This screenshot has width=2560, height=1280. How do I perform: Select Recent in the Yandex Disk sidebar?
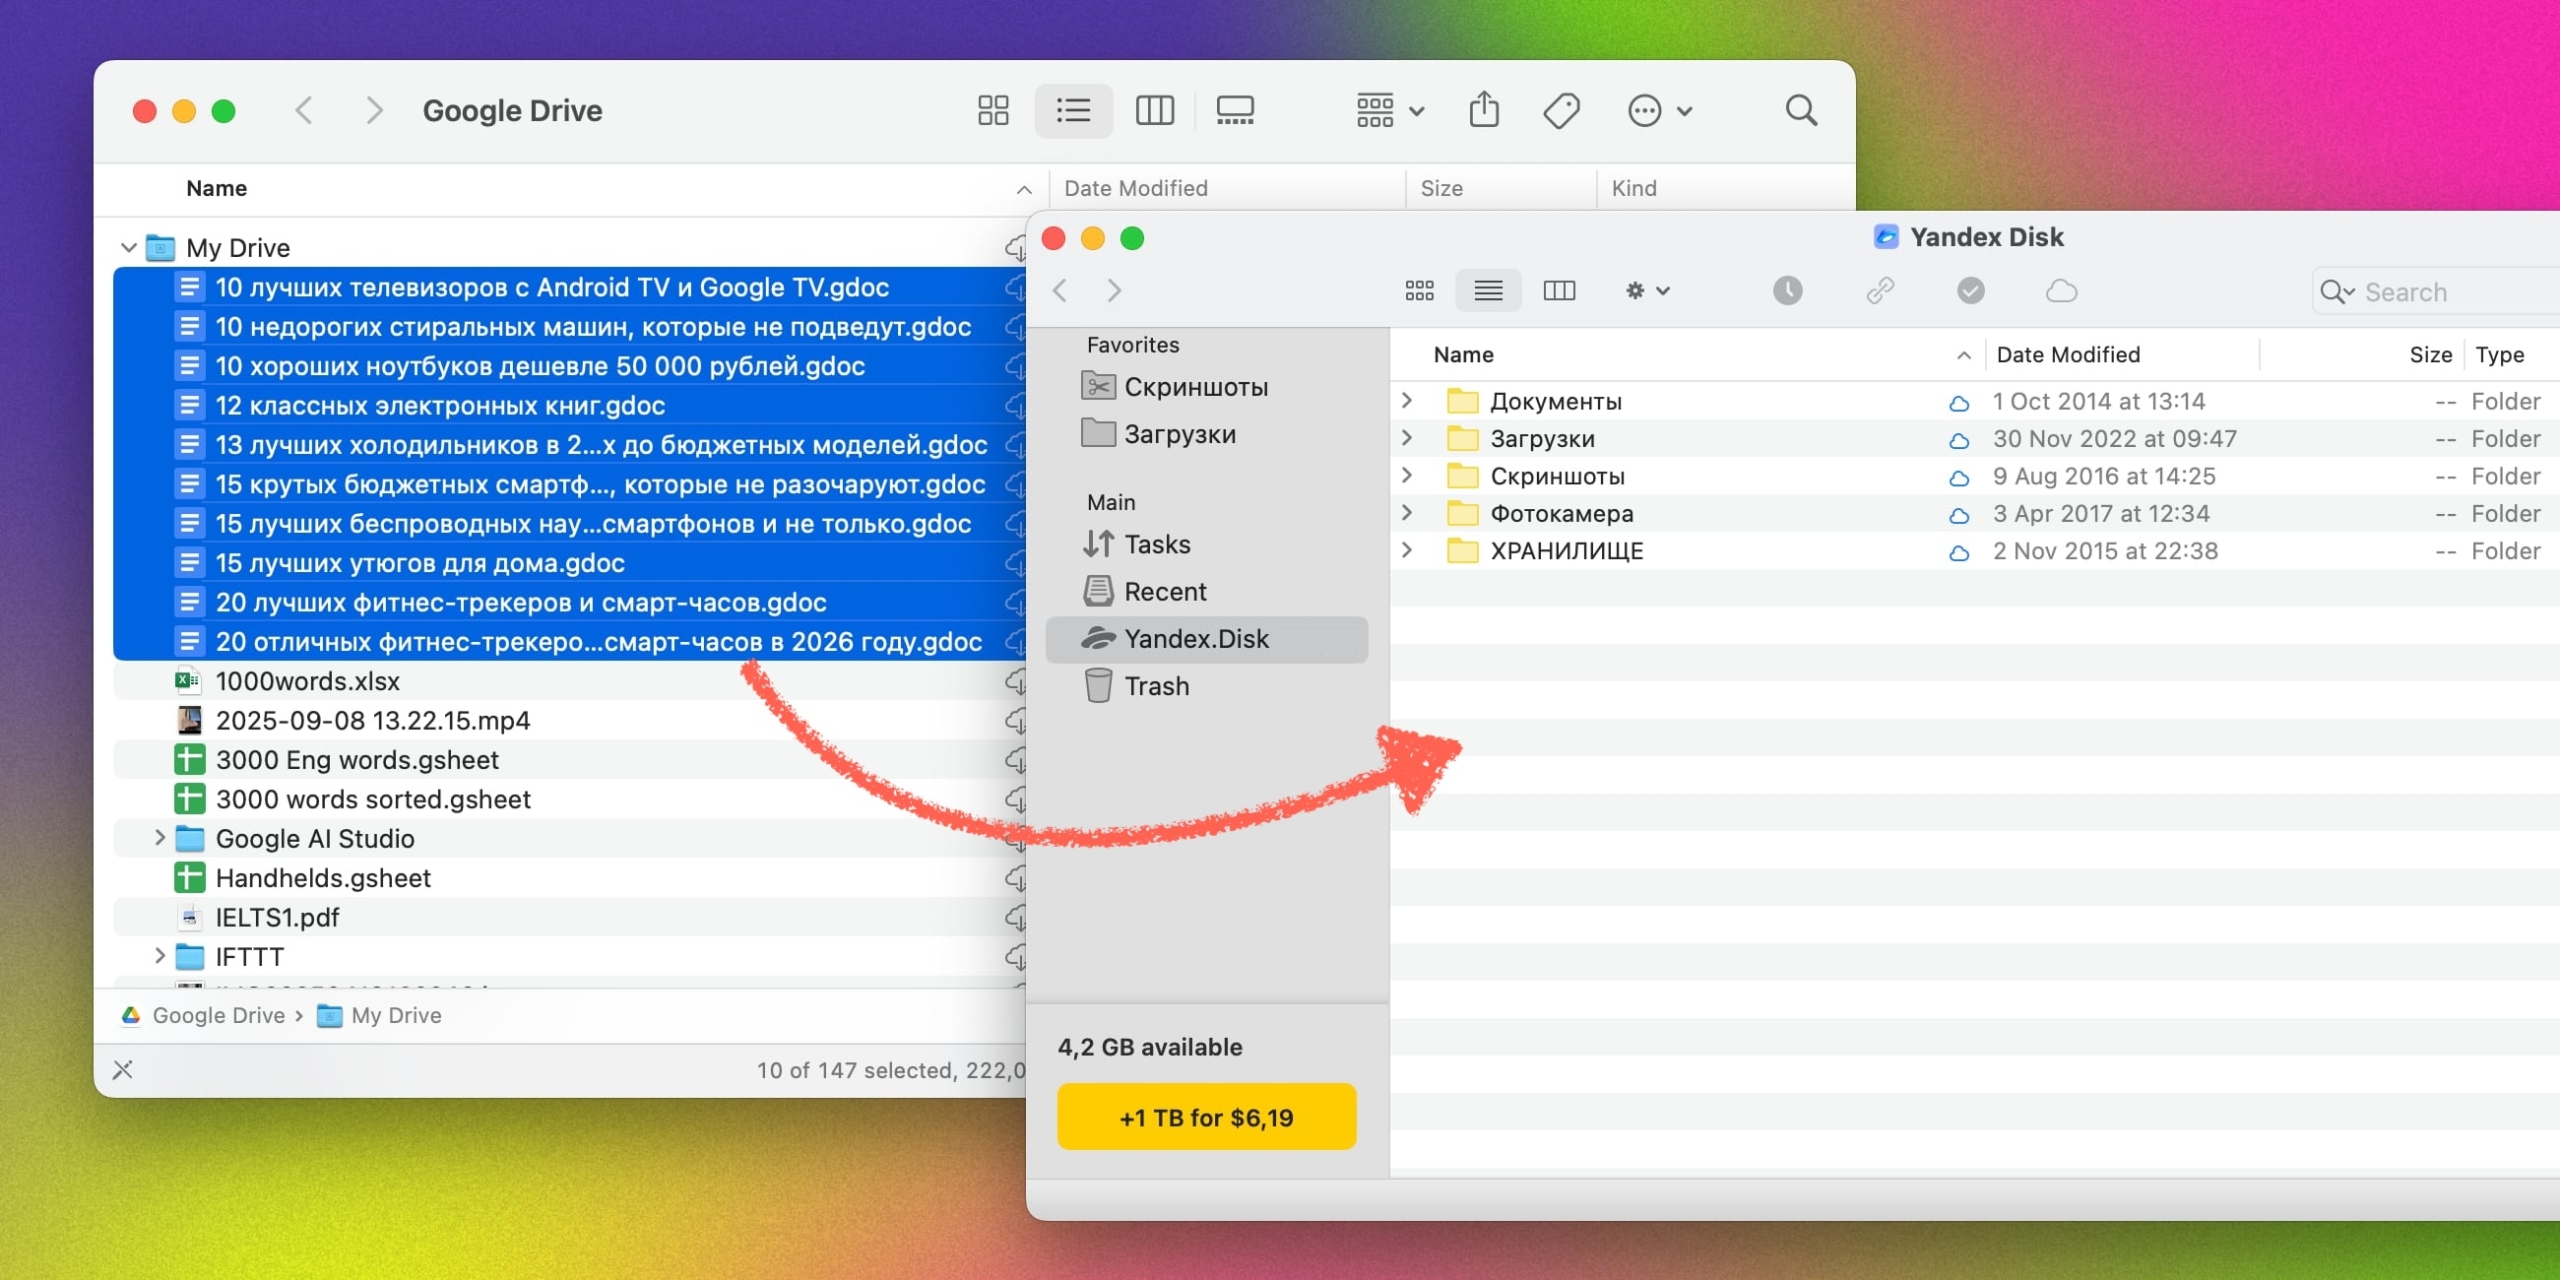1164,592
